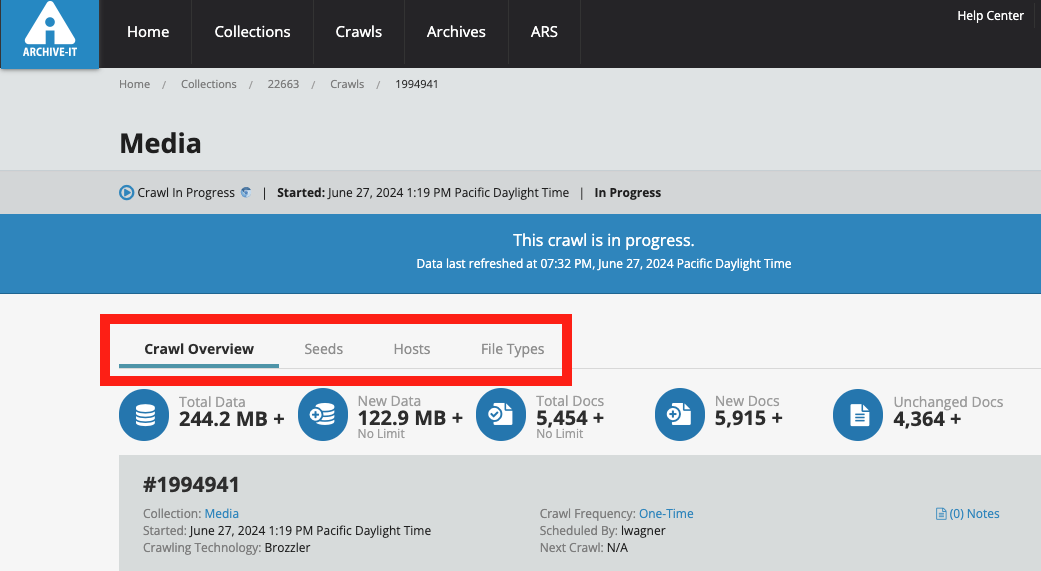
Task: Click the Total Docs icon
Action: coord(501,415)
